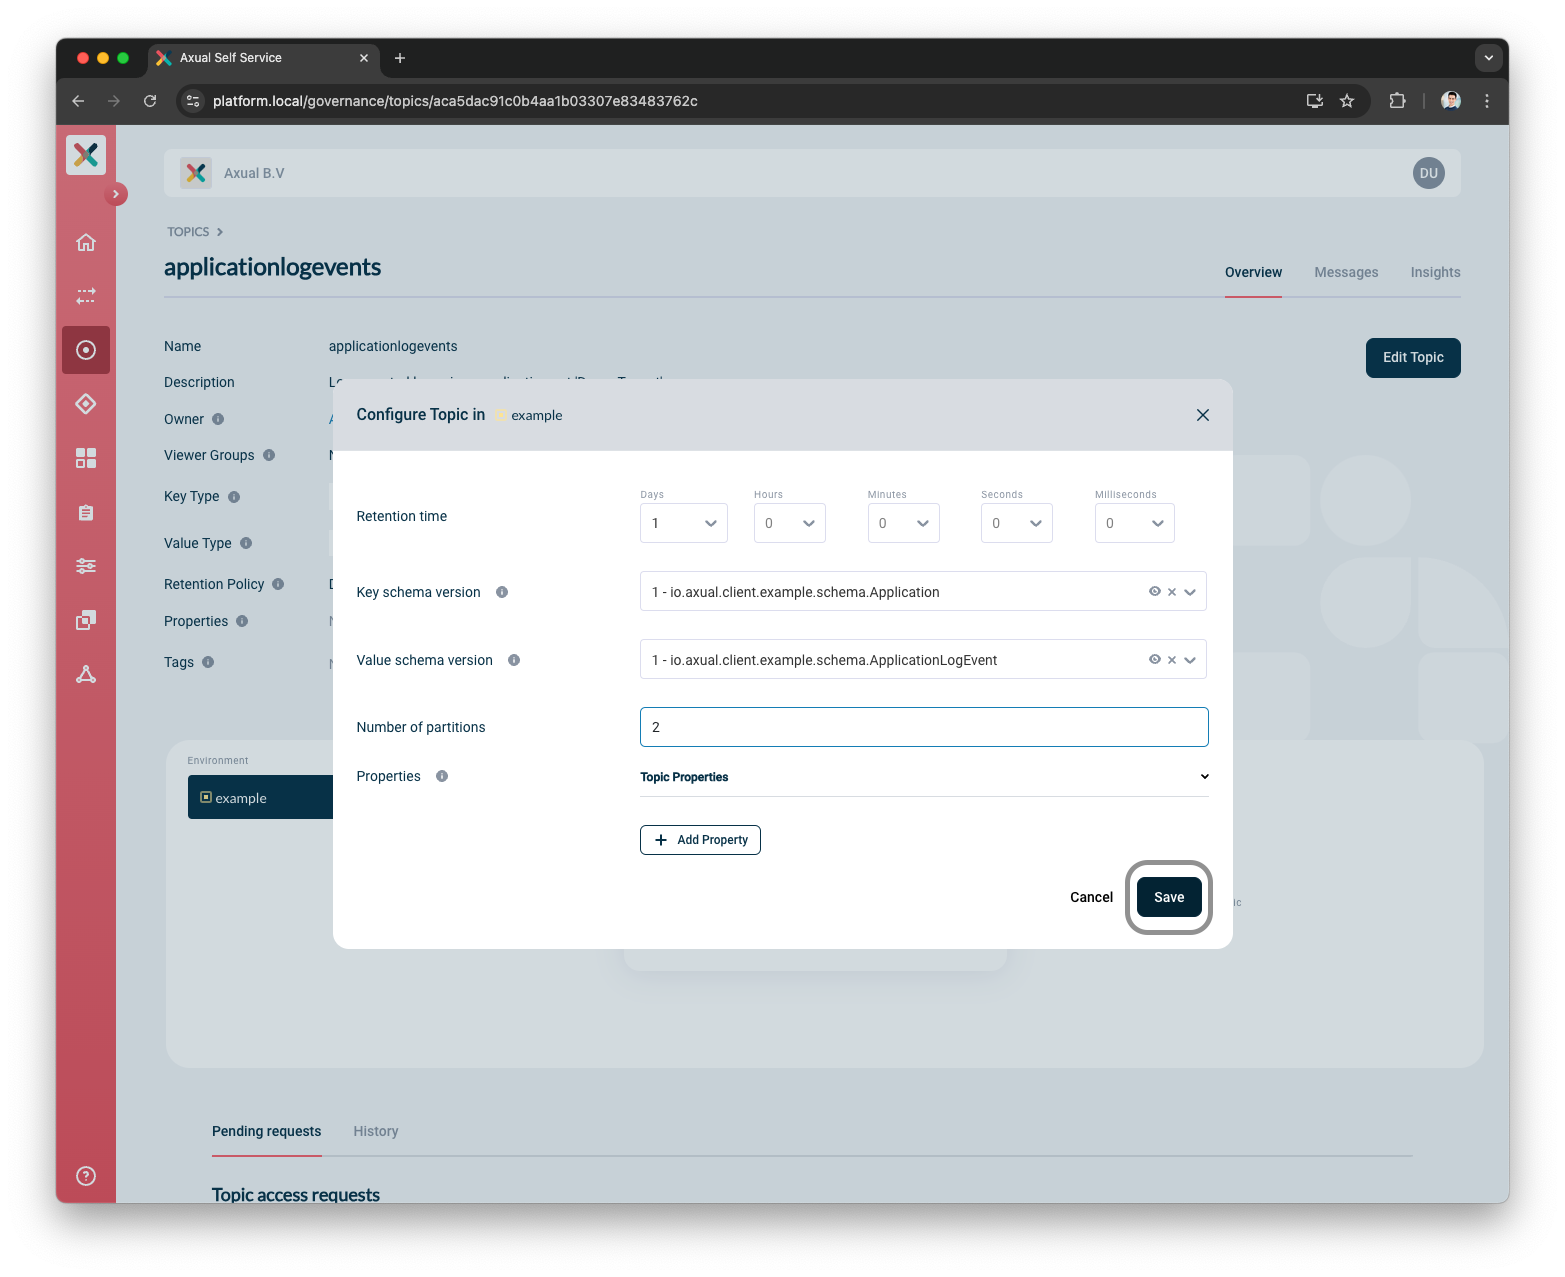Click the Number of partitions field
Image resolution: width=1565 pixels, height=1277 pixels.
click(924, 727)
